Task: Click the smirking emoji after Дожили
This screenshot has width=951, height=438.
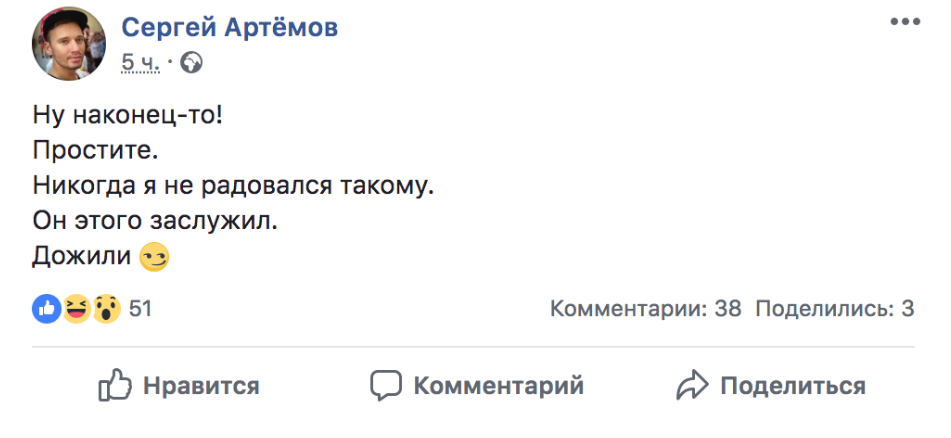Action: [154, 257]
